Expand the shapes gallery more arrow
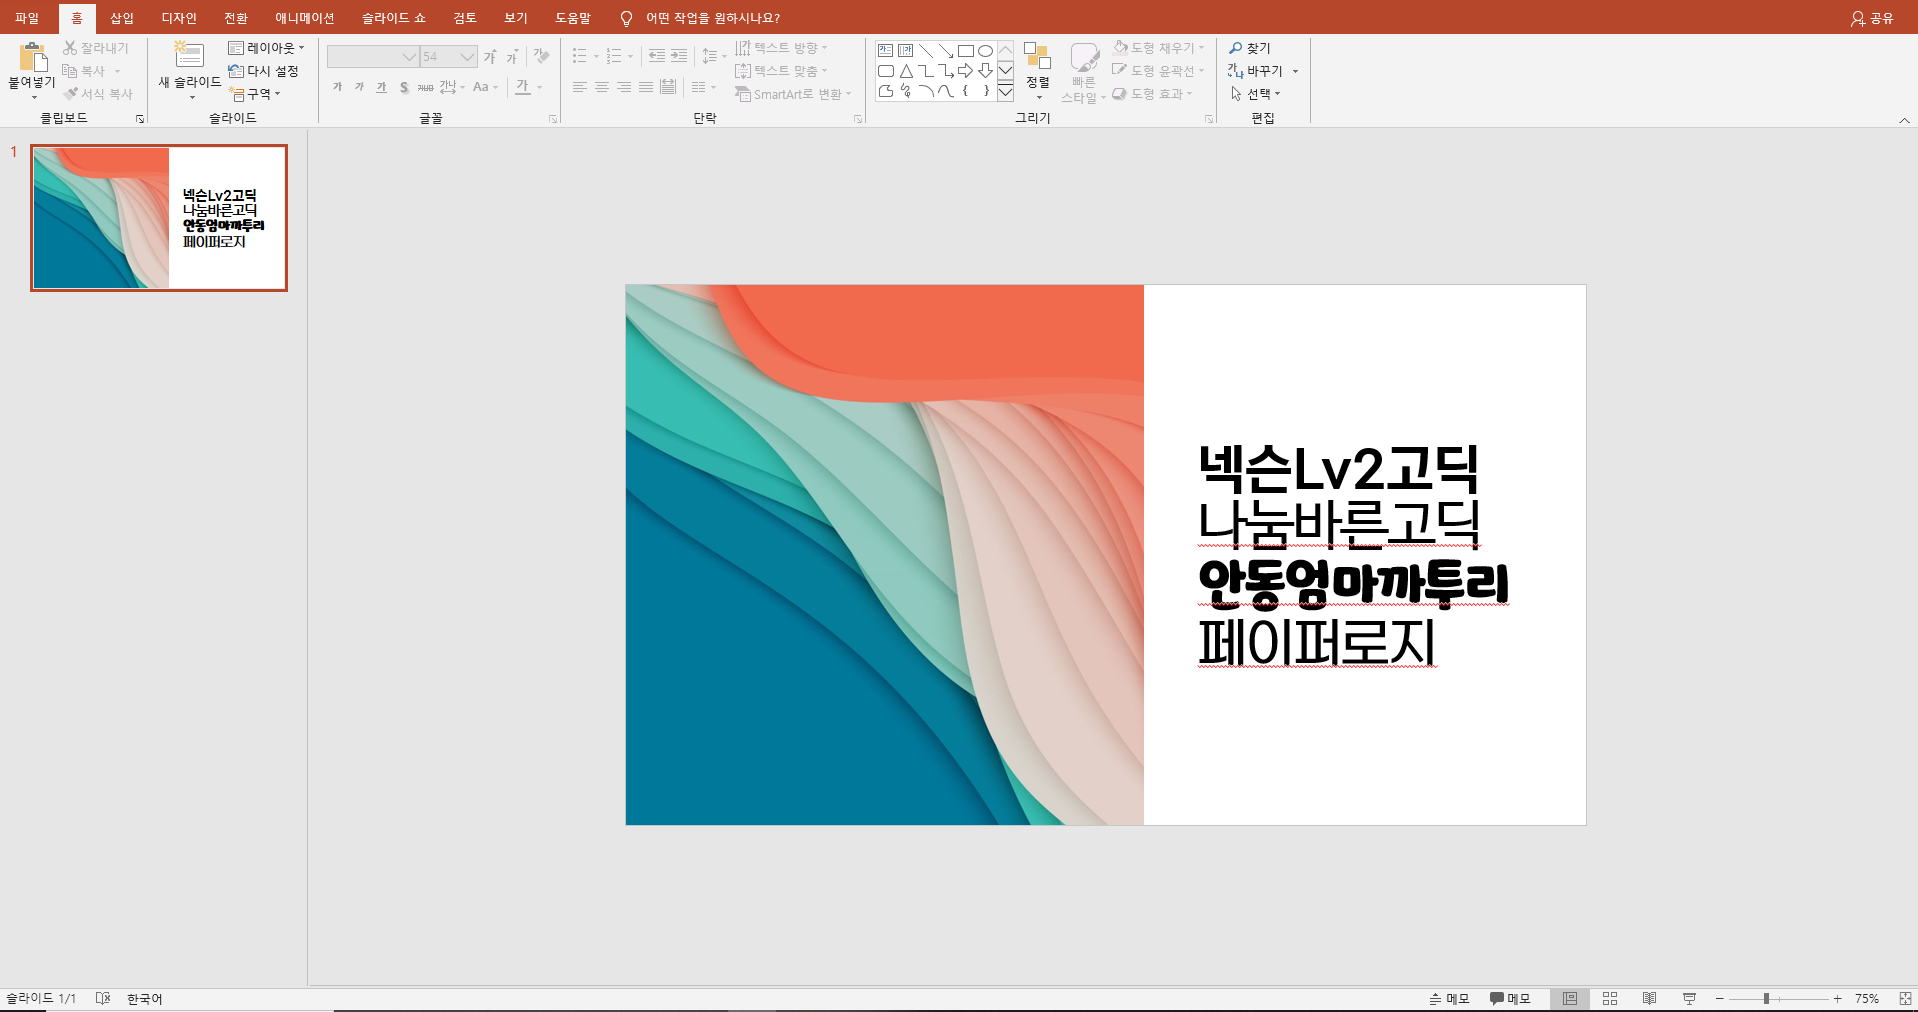Image resolution: width=1918 pixels, height=1012 pixels. point(1006,91)
